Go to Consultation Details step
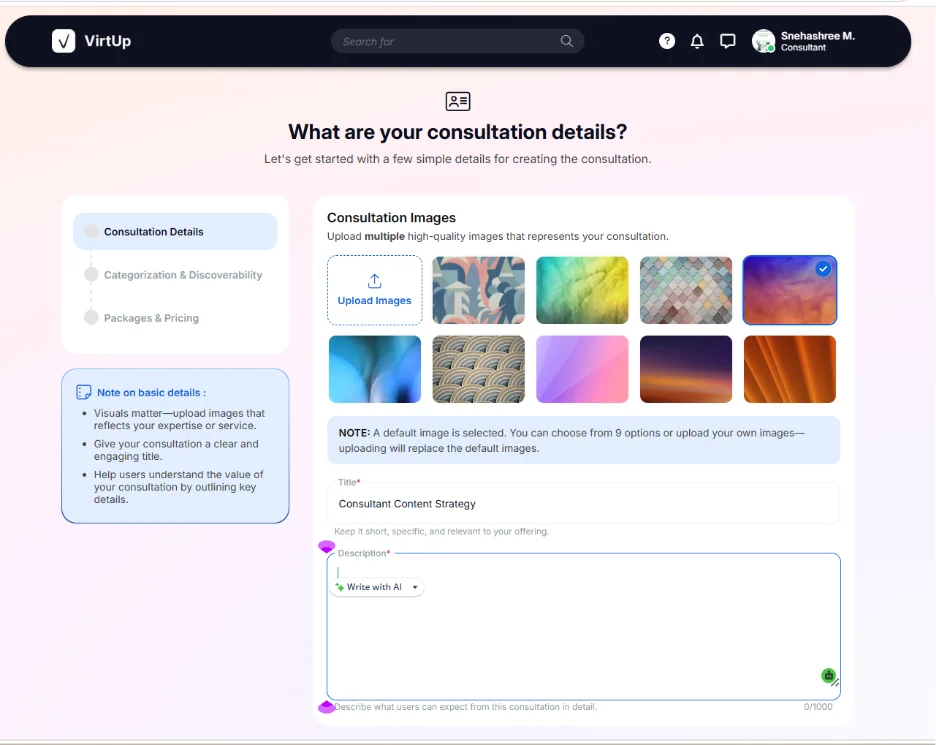The height and width of the screenshot is (745, 936). click(x=175, y=232)
